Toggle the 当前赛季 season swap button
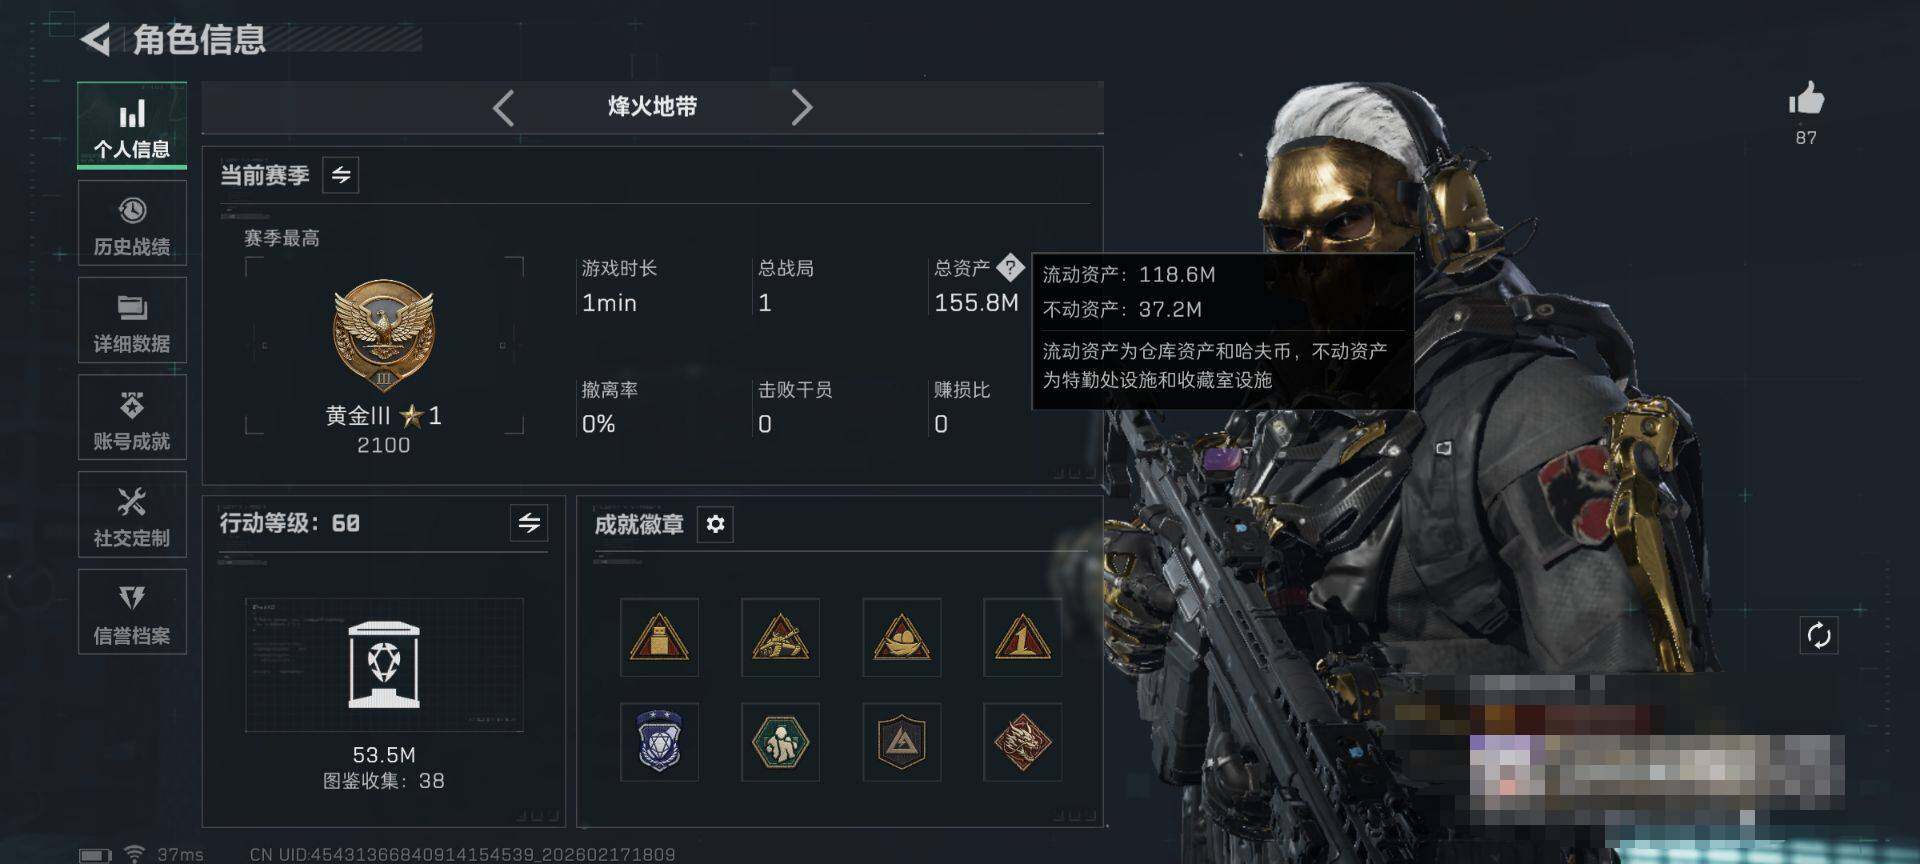The height and width of the screenshot is (864, 1920). (x=341, y=175)
